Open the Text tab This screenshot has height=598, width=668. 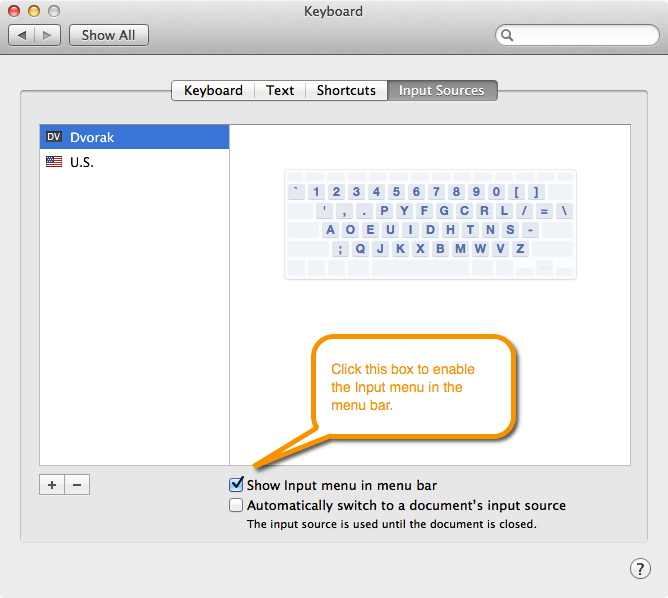(x=280, y=90)
